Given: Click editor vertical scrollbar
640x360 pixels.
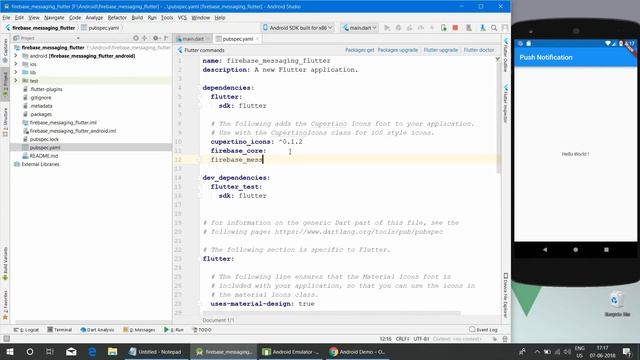Looking at the screenshot, I should tap(498, 118).
